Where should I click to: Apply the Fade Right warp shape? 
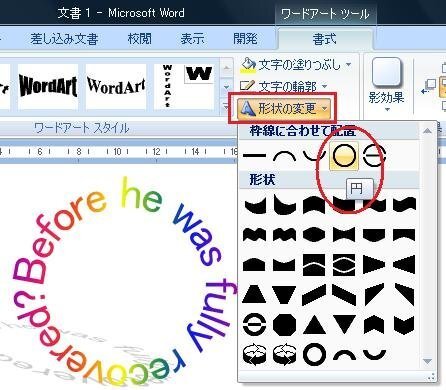click(x=374, y=265)
